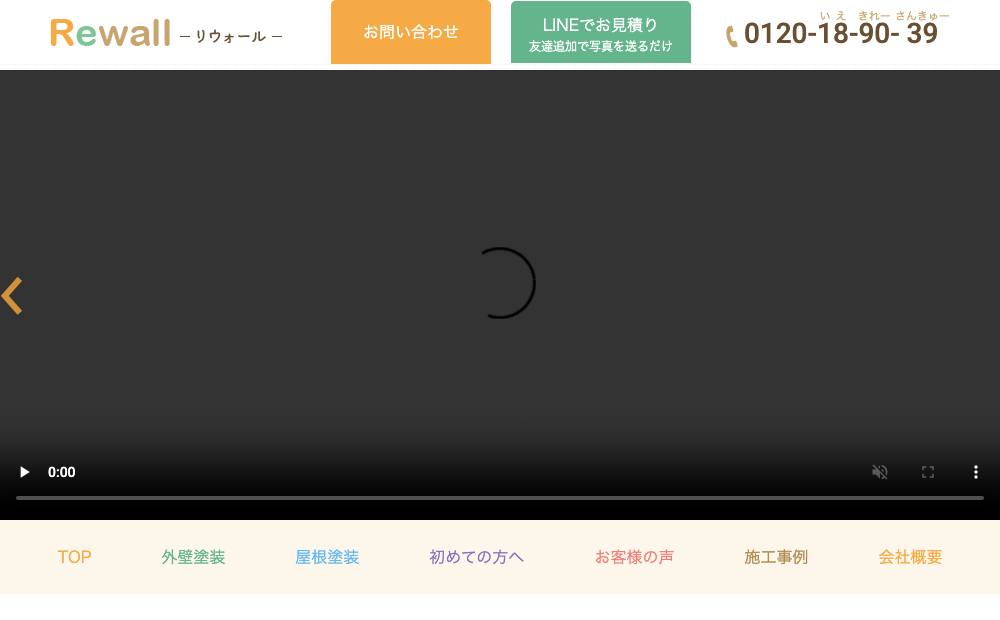Screen dimensions: 1000x620
Task: Play the video
Action: [x=24, y=472]
